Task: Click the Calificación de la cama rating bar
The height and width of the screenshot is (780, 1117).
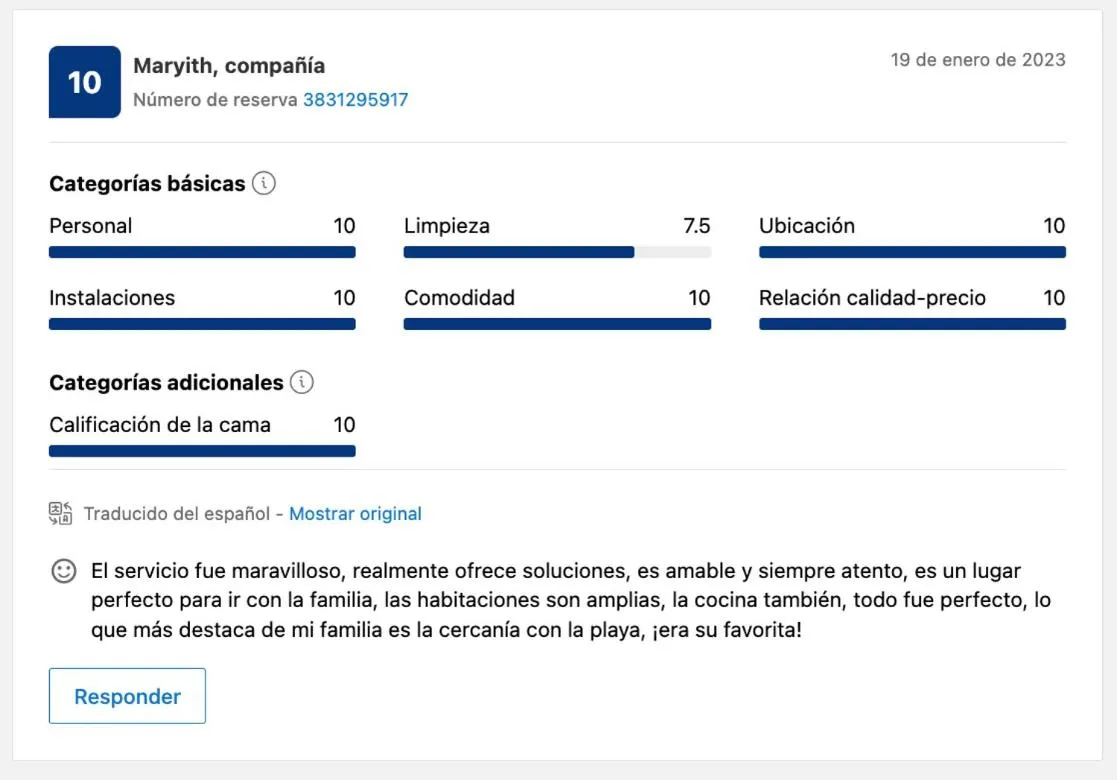Action: 202,451
